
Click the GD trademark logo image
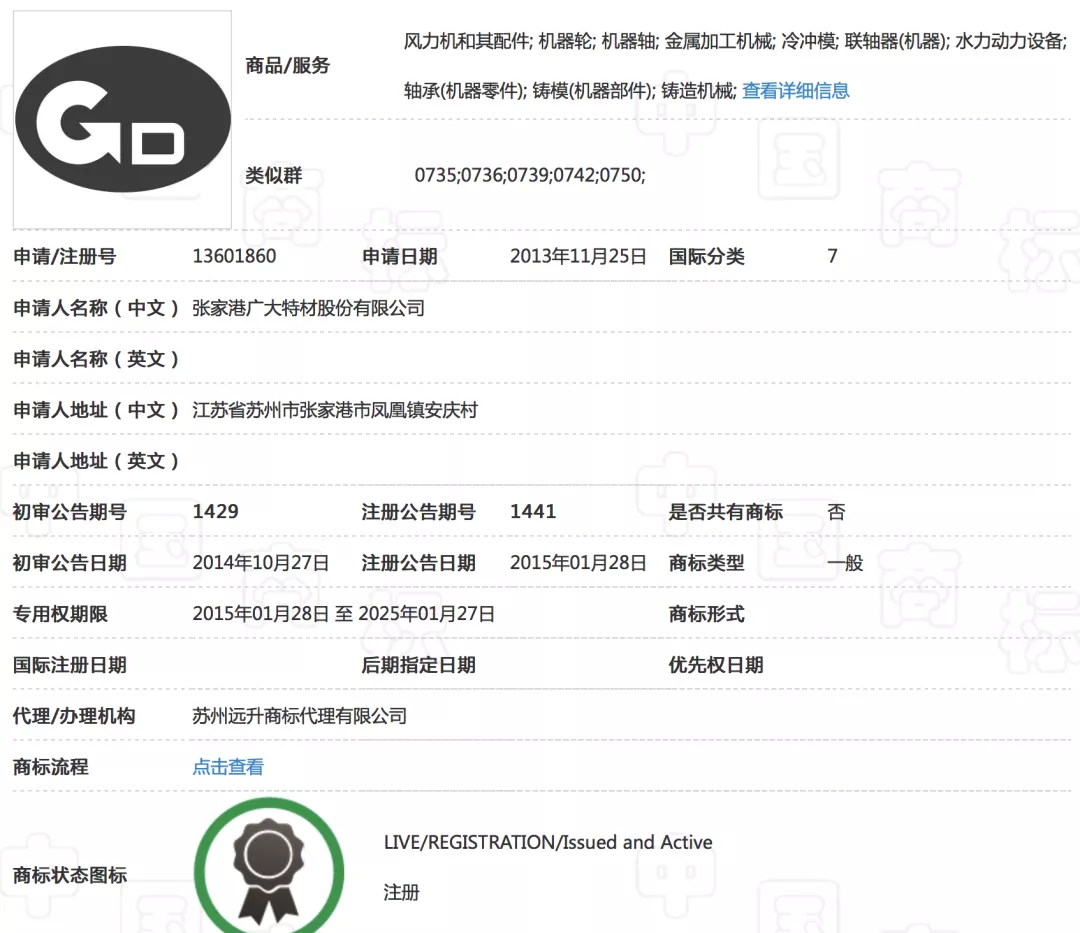[123, 119]
